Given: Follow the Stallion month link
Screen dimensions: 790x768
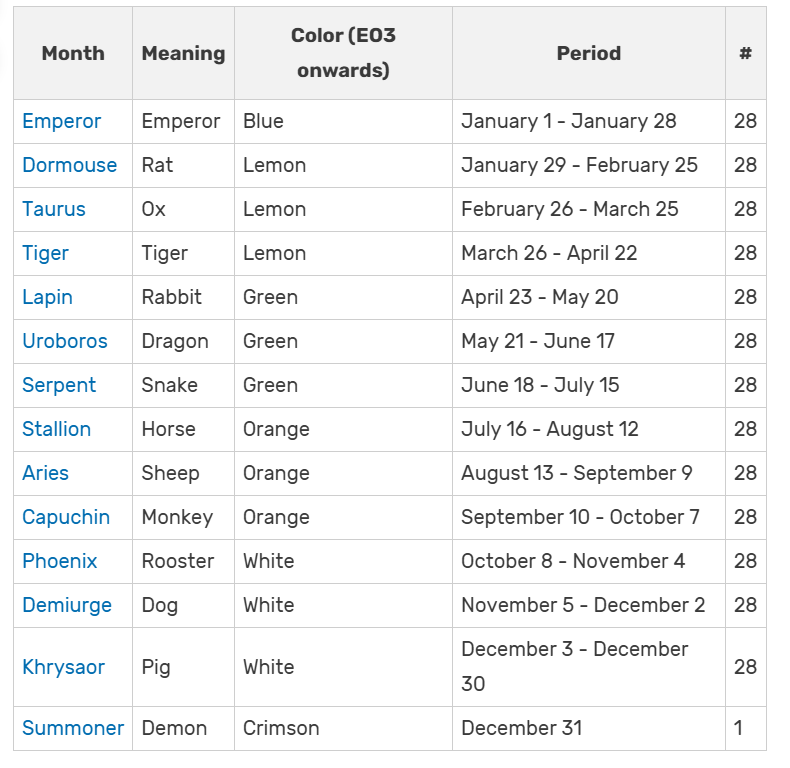Looking at the screenshot, I should coord(56,429).
